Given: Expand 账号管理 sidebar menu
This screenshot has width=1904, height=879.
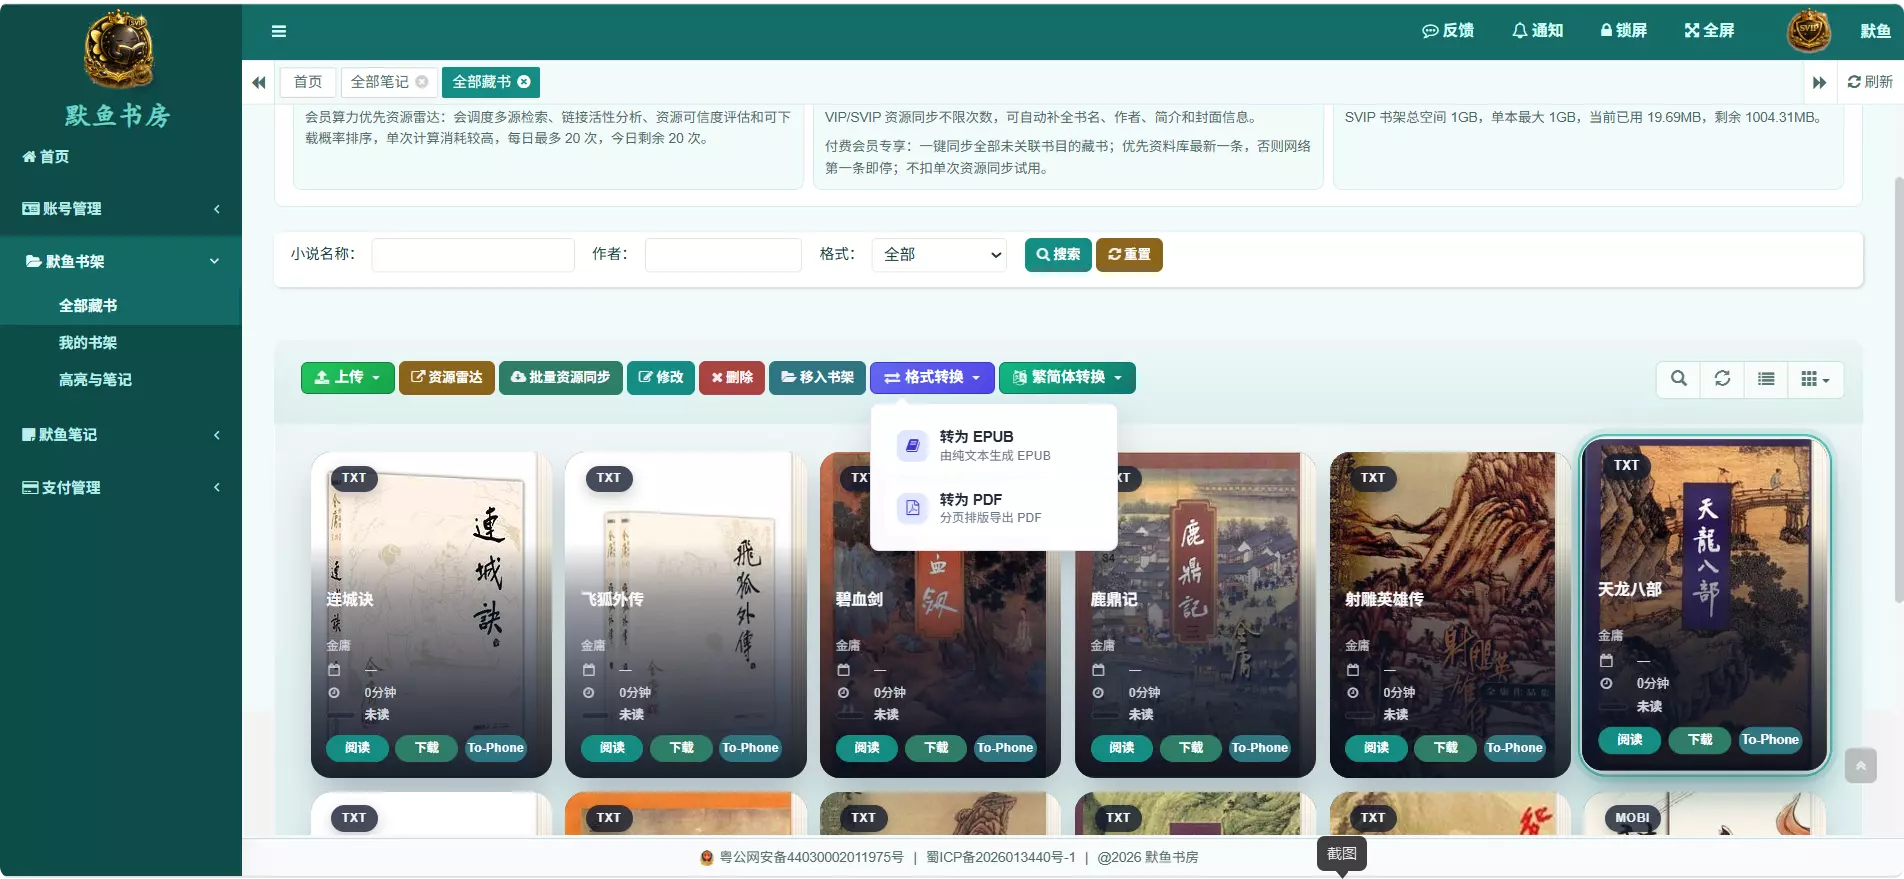Looking at the screenshot, I should (x=121, y=209).
